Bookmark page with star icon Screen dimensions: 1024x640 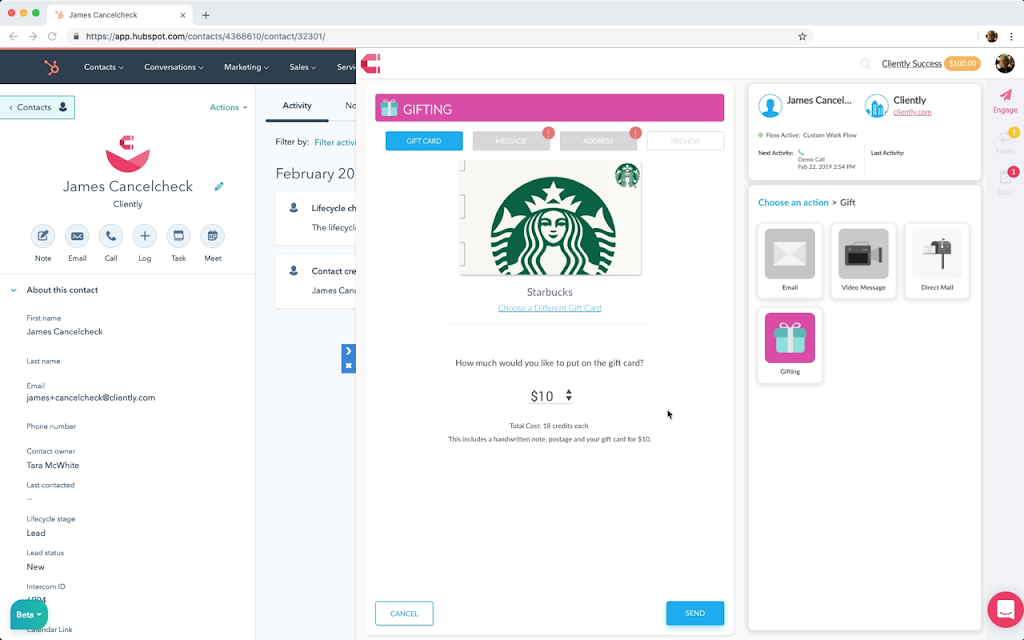[x=802, y=37]
